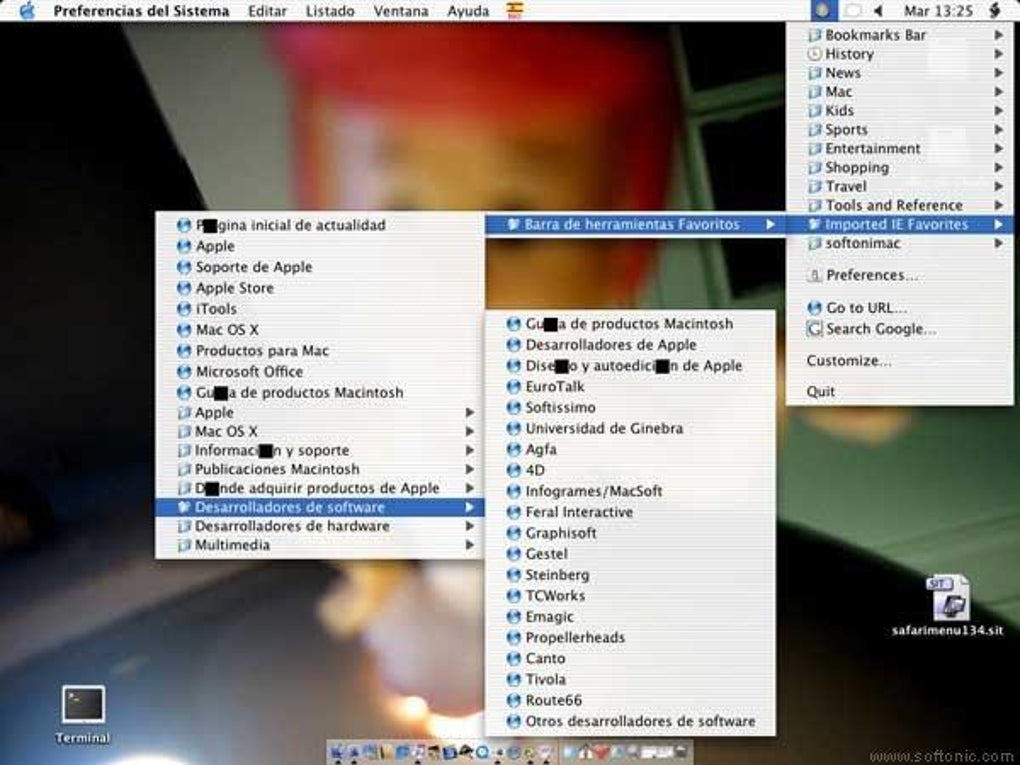
Task: Open the Ayuda menu
Action: pos(468,11)
